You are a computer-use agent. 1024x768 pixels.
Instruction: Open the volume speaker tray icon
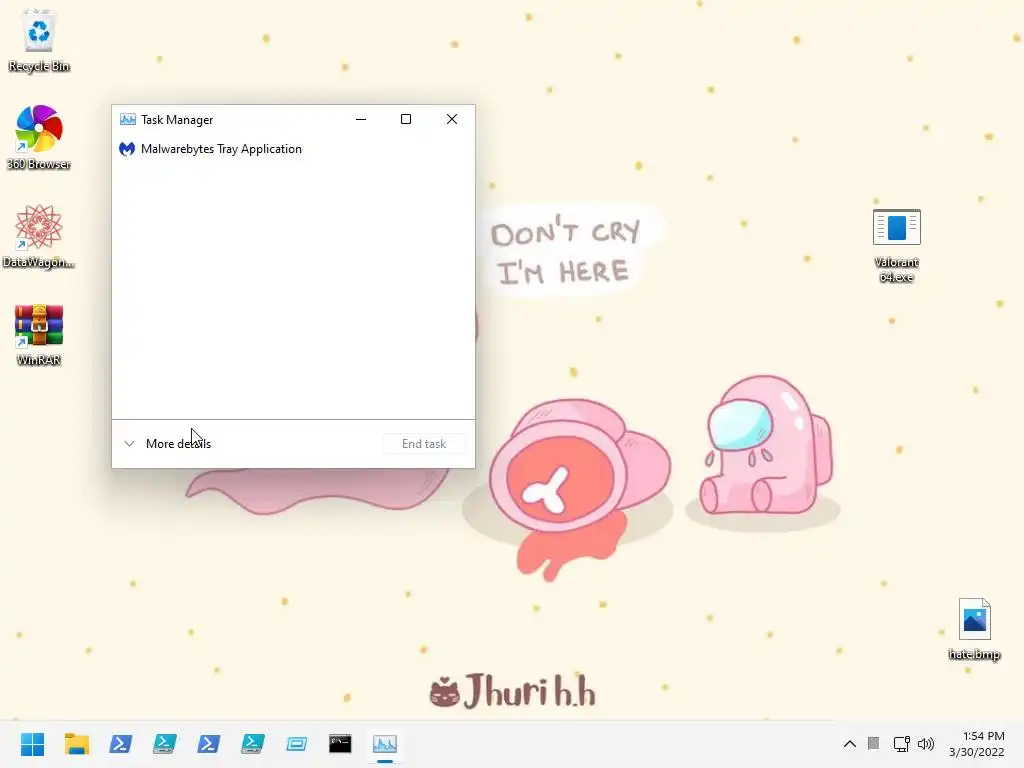[x=926, y=744]
